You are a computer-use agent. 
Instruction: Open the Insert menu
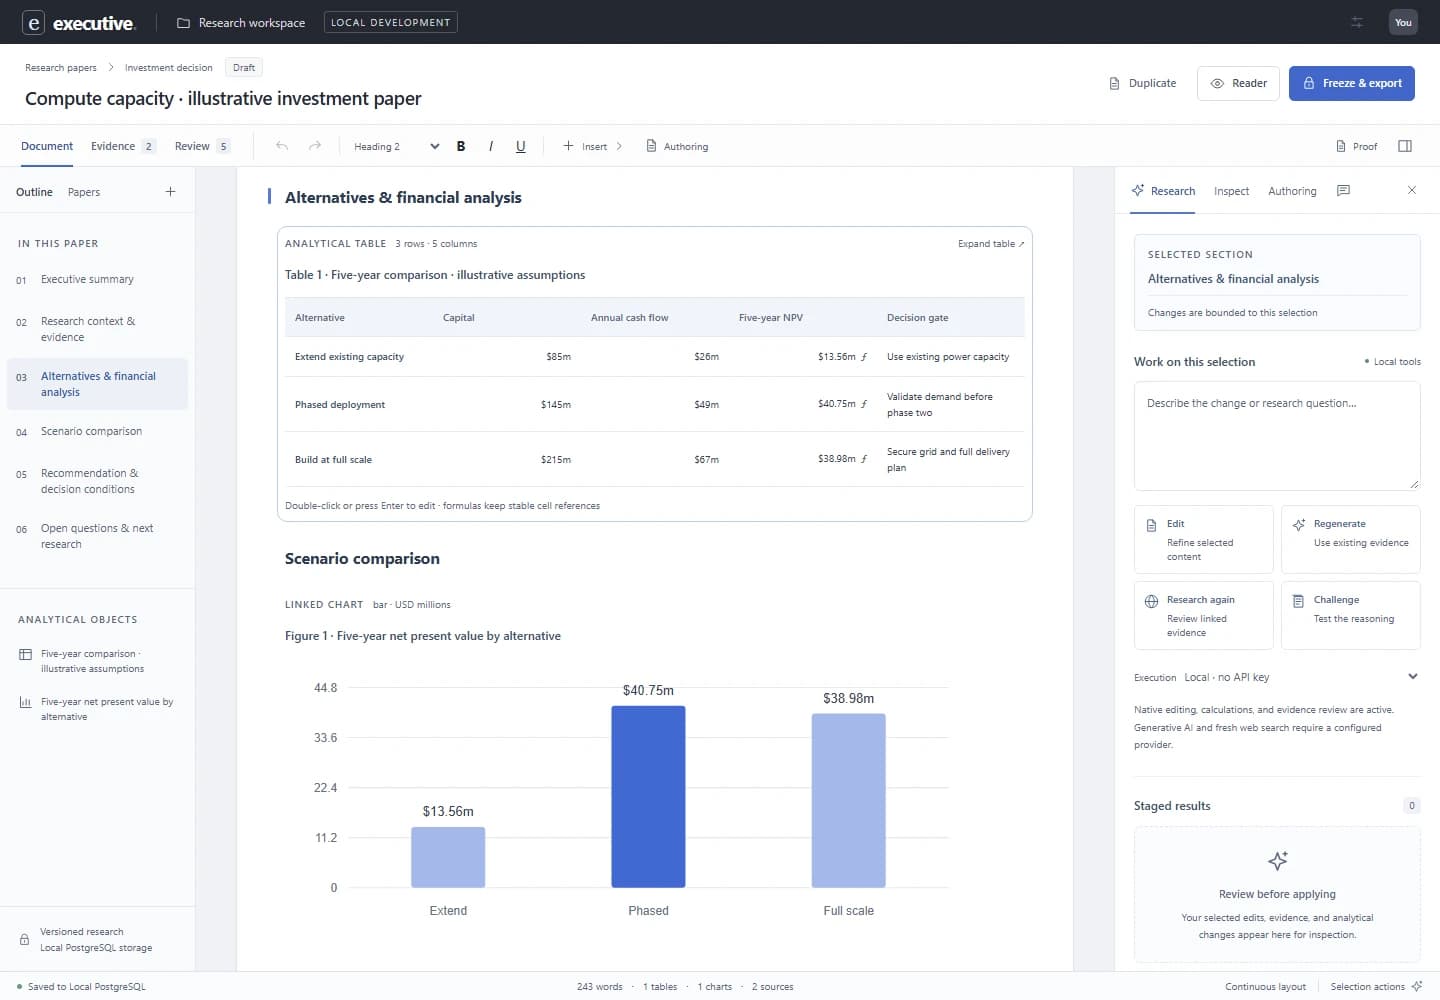coord(593,146)
